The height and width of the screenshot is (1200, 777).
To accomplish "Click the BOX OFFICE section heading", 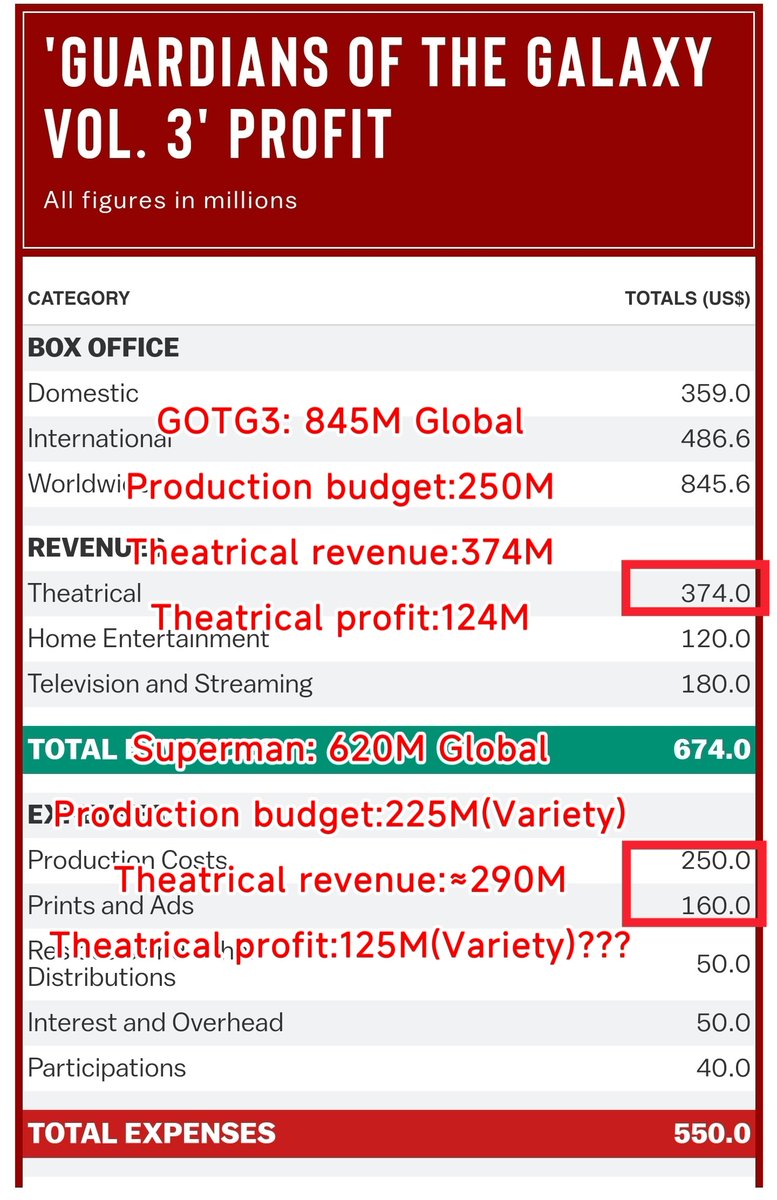I will (104, 348).
